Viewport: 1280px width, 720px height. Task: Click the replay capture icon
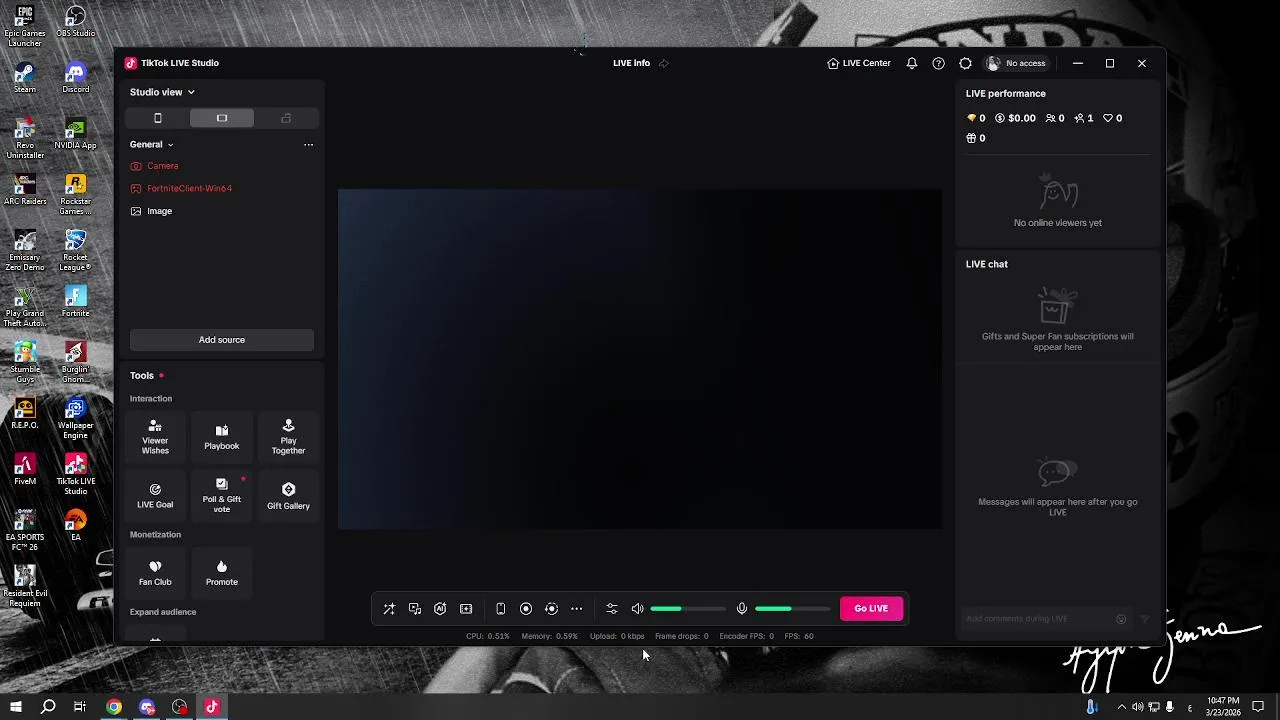point(551,609)
